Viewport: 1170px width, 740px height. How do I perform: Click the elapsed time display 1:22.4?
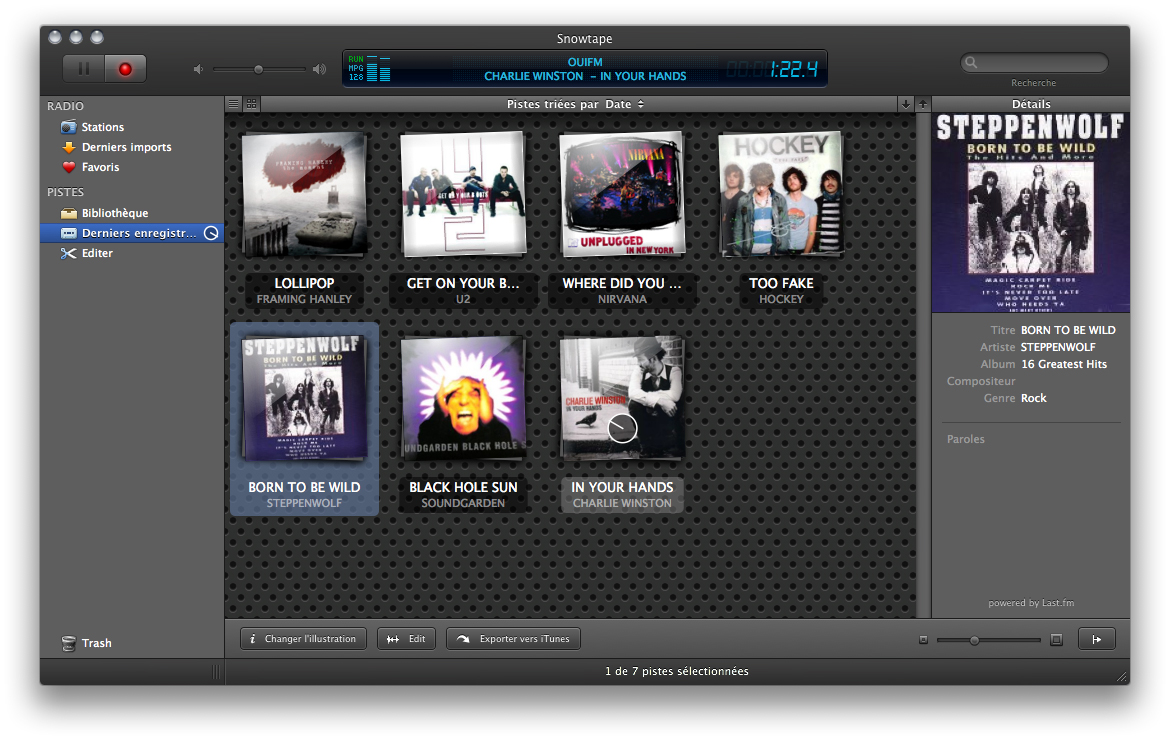click(794, 69)
